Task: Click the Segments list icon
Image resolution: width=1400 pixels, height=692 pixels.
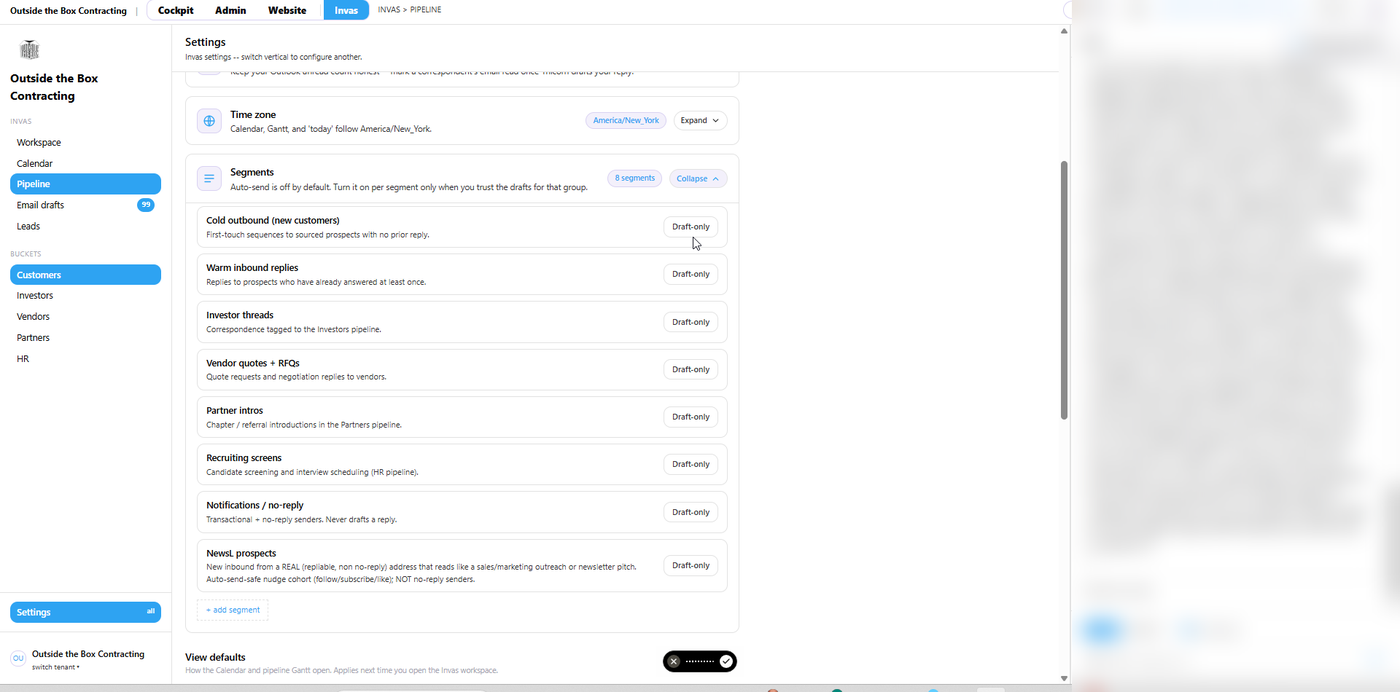Action: (x=209, y=179)
